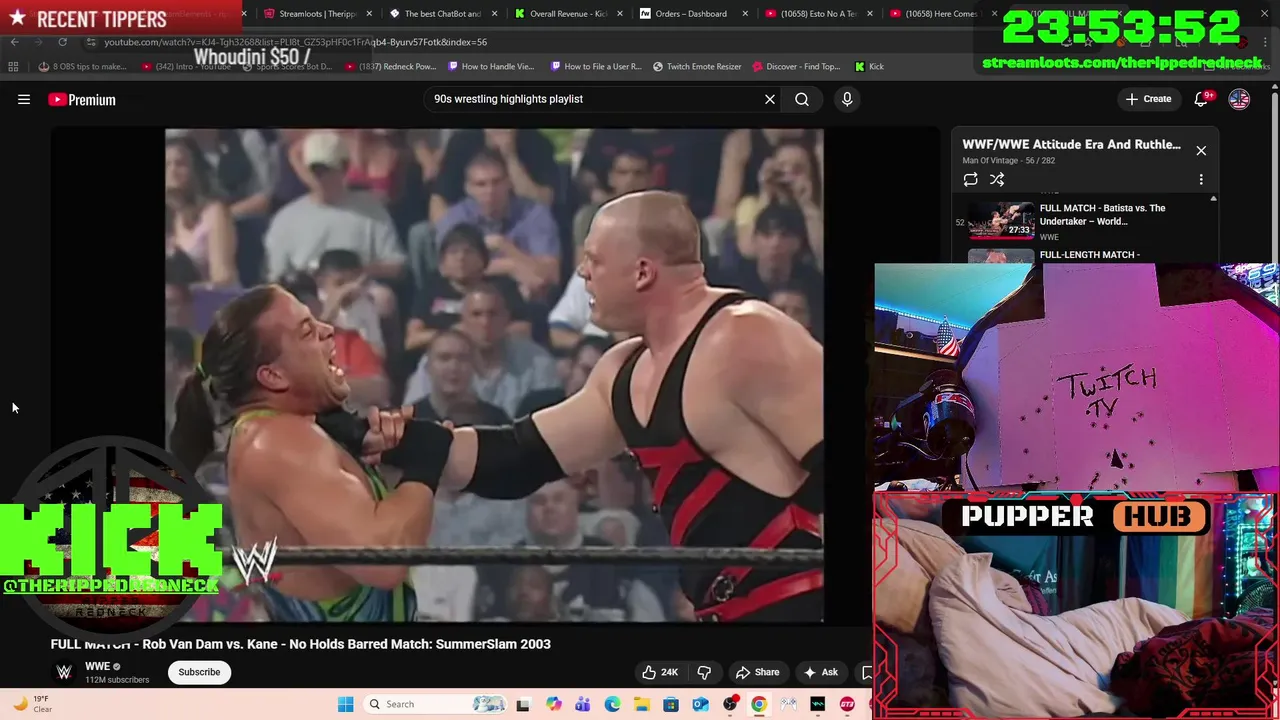Open Microsoft Store on taskbar
This screenshot has width=1280, height=720.
[x=671, y=704]
